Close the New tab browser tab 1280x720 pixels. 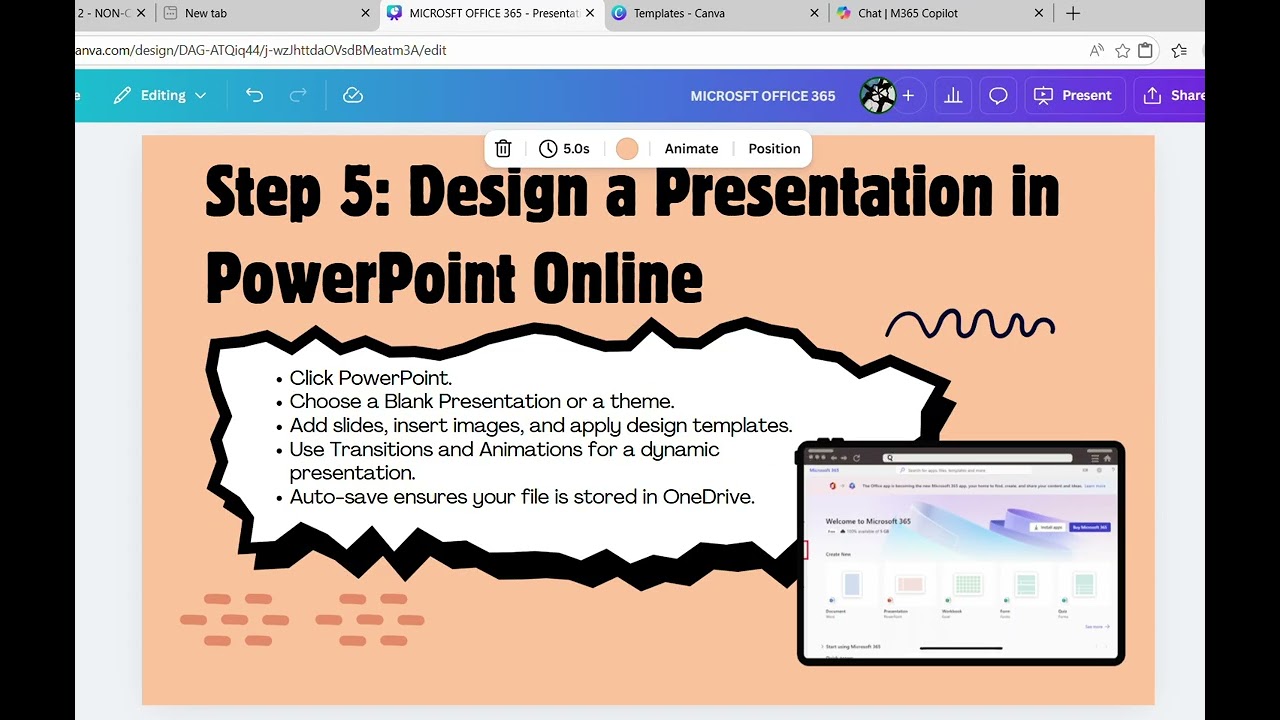pyautogui.click(x=365, y=13)
